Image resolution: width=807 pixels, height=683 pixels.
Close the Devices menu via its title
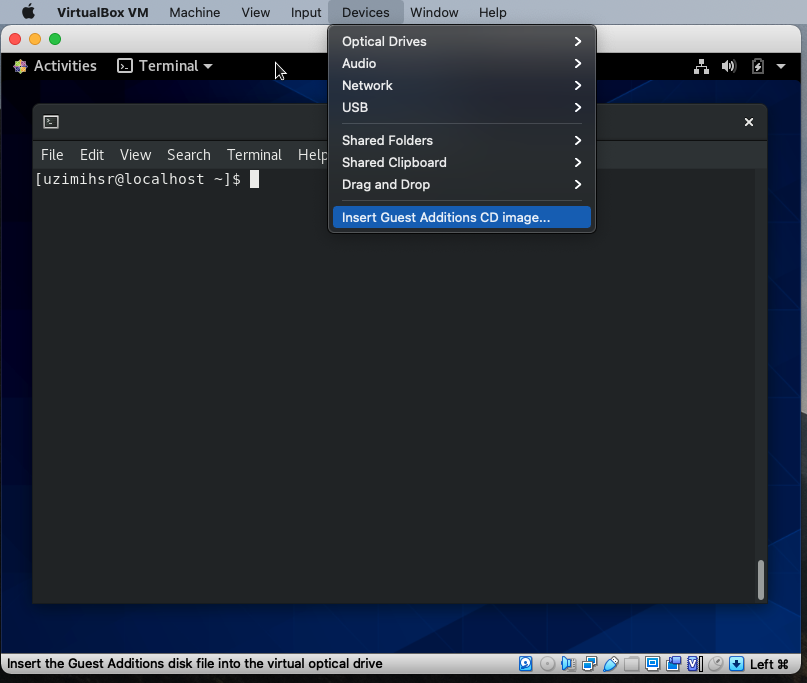[365, 12]
